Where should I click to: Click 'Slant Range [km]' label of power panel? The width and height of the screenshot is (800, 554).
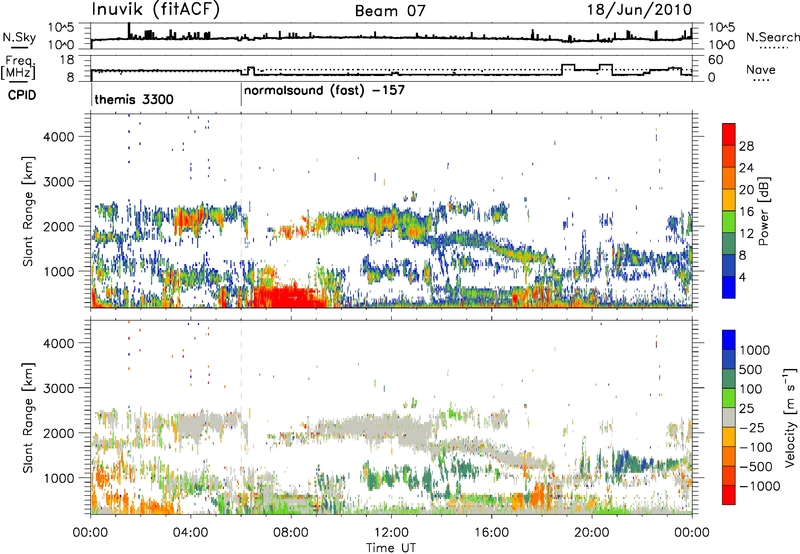[x=28, y=211]
